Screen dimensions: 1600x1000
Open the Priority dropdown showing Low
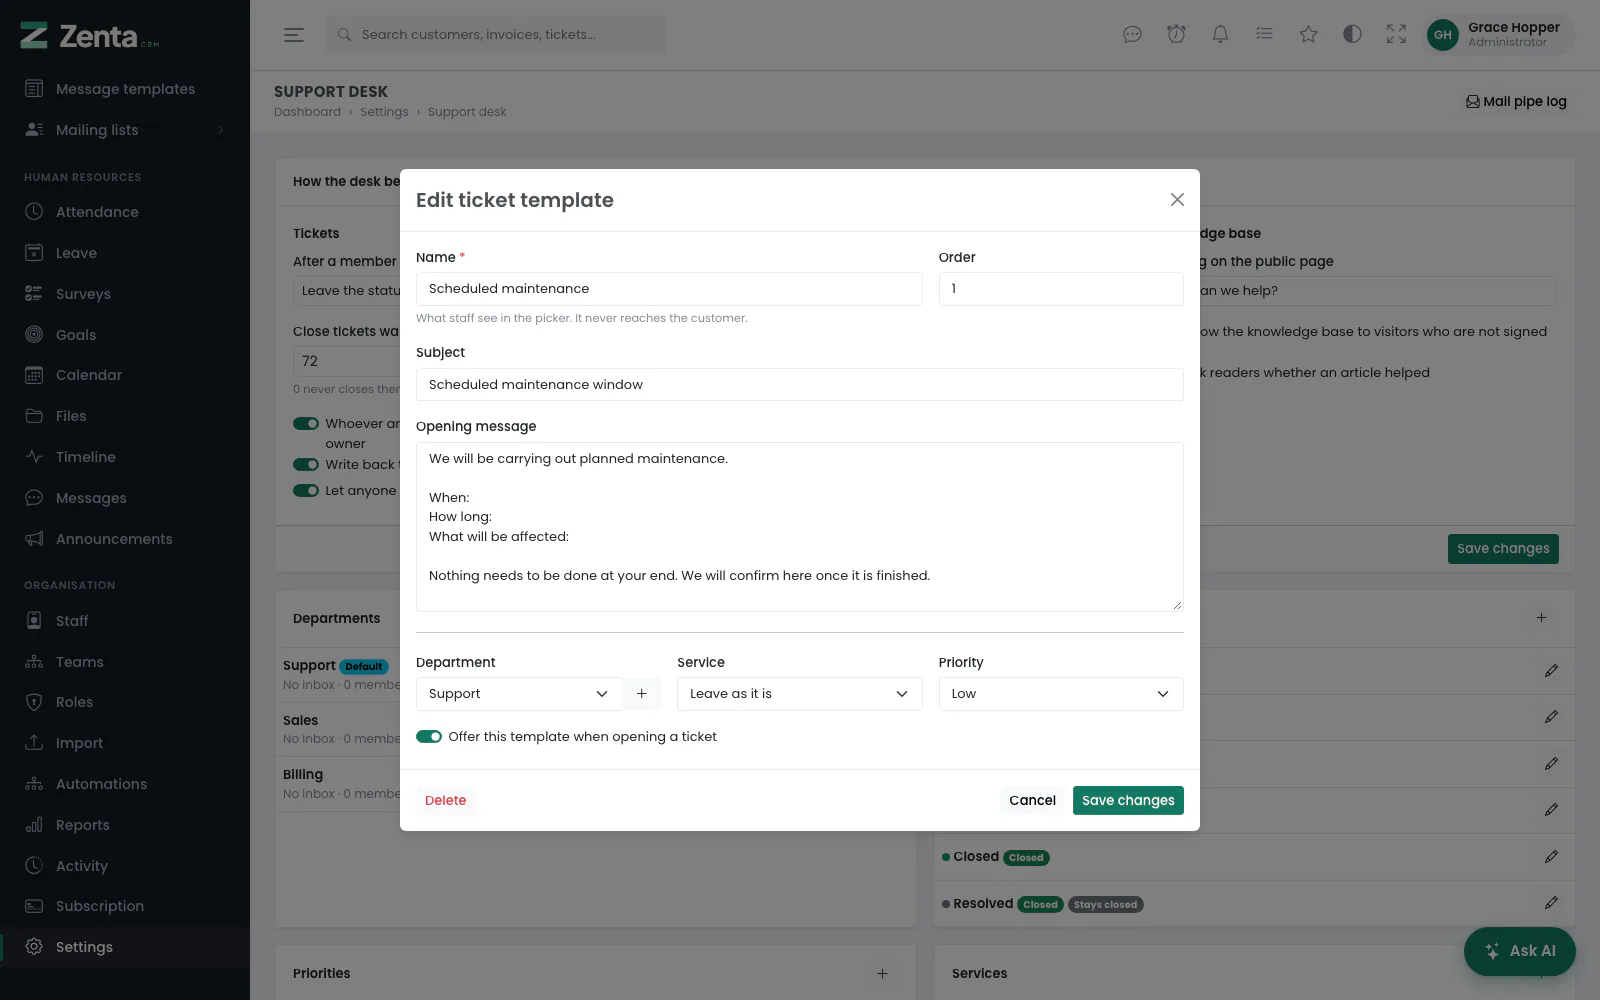pyautogui.click(x=1061, y=694)
